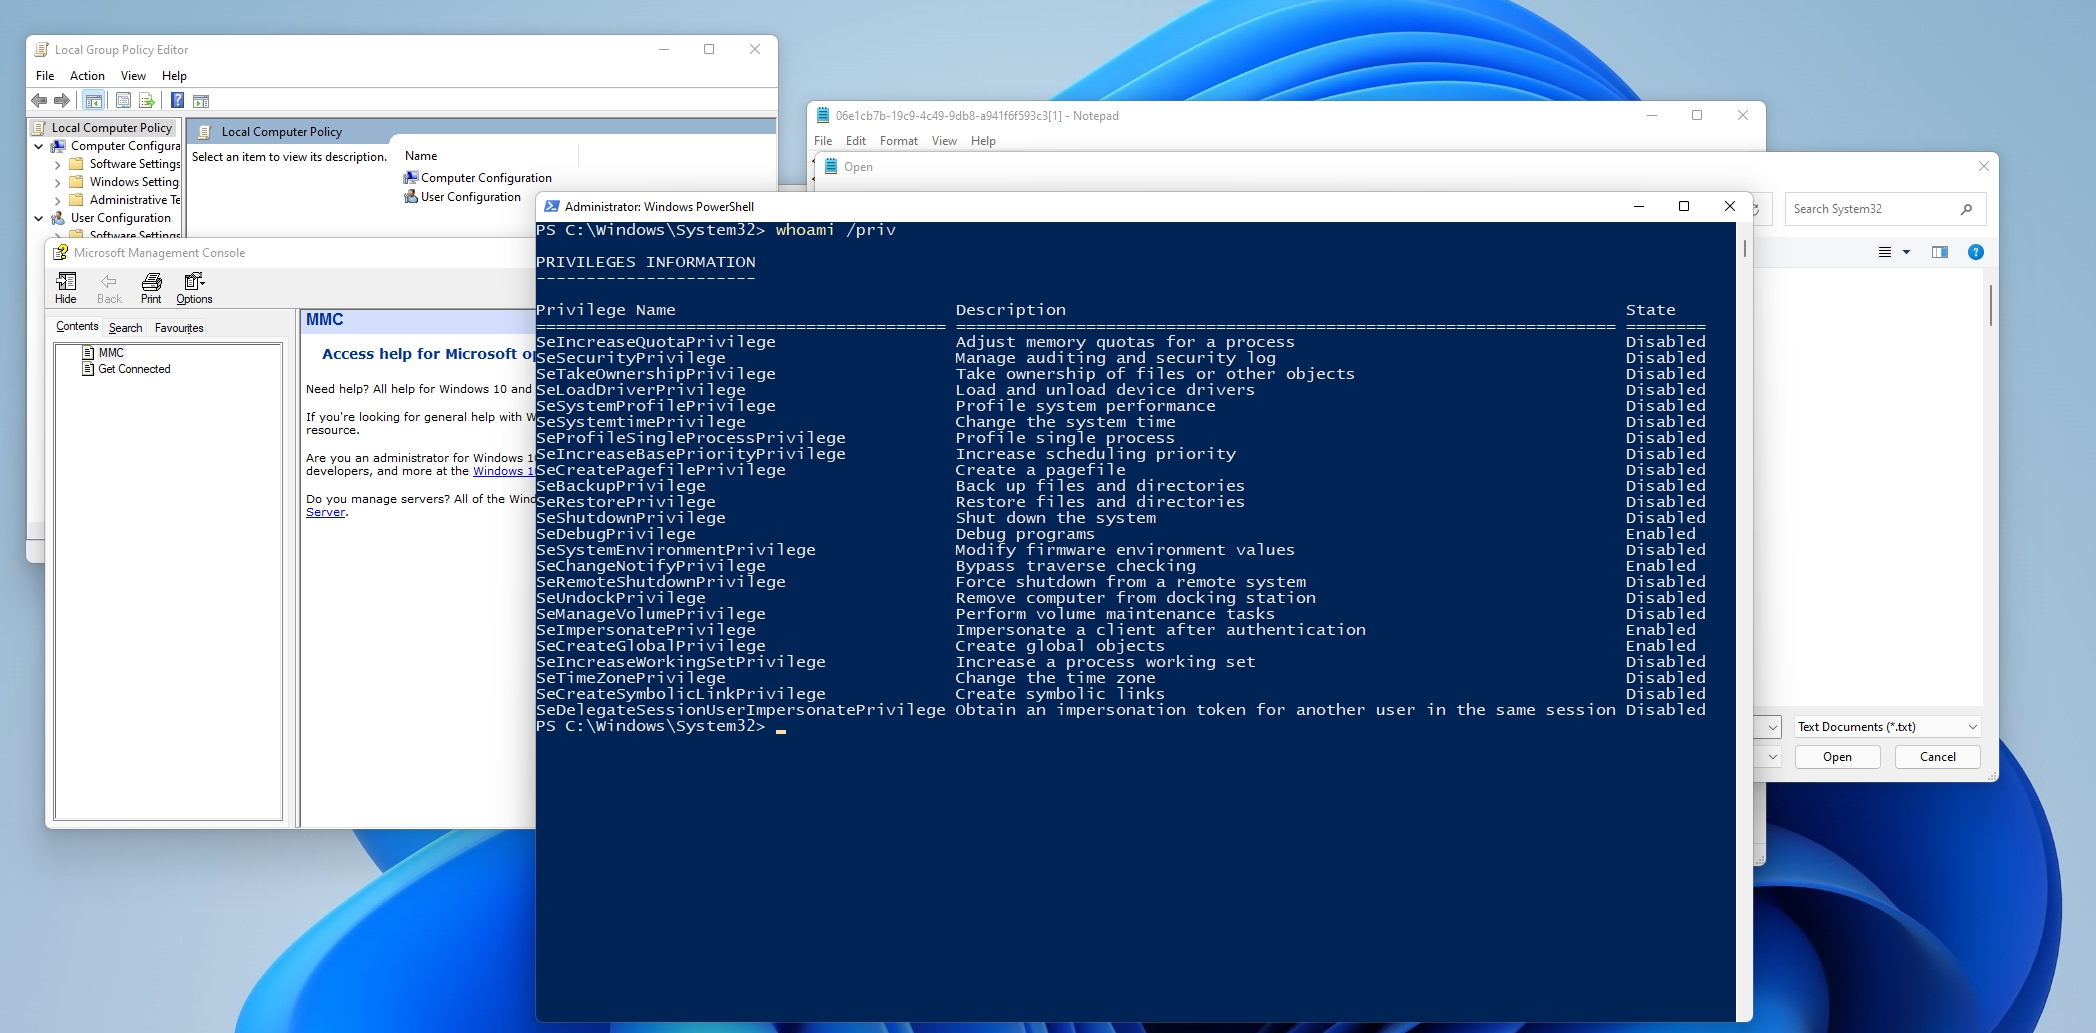Toggle the preview pane in Open dialog
The height and width of the screenshot is (1033, 2096).
tap(1939, 252)
